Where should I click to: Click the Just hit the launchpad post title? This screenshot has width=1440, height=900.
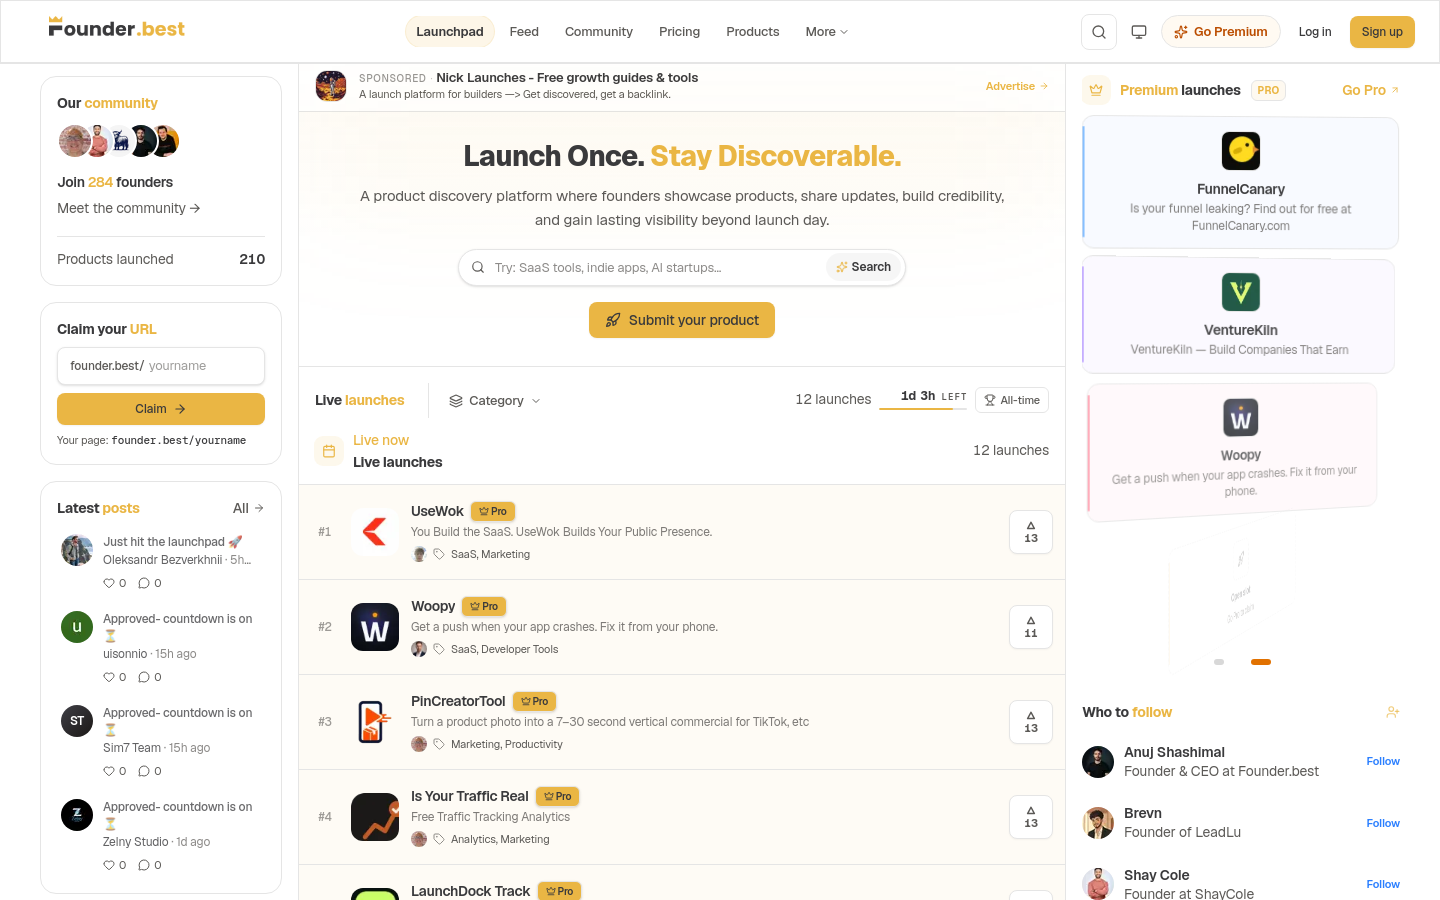173,542
